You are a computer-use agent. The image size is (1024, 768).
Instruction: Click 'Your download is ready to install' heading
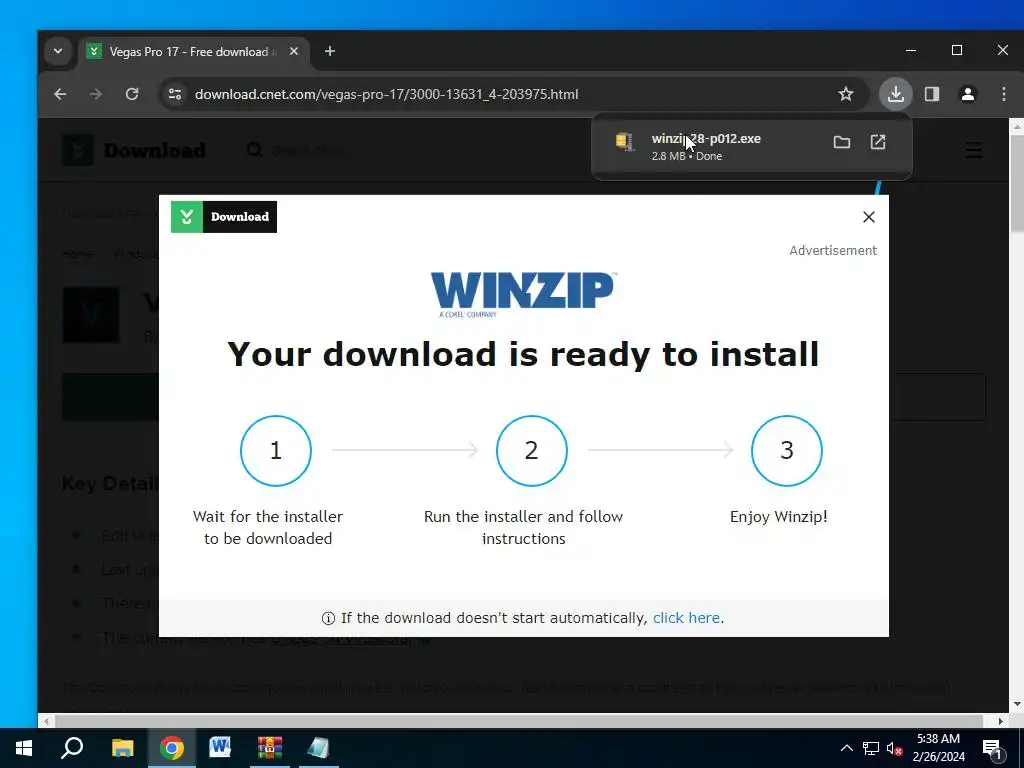pyautogui.click(x=523, y=355)
